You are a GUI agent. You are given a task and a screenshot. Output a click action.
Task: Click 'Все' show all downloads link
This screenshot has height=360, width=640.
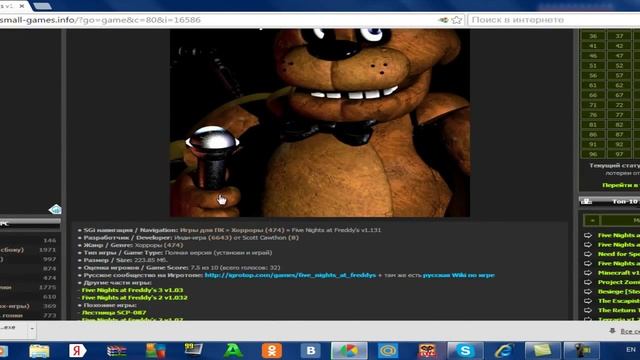(629, 331)
